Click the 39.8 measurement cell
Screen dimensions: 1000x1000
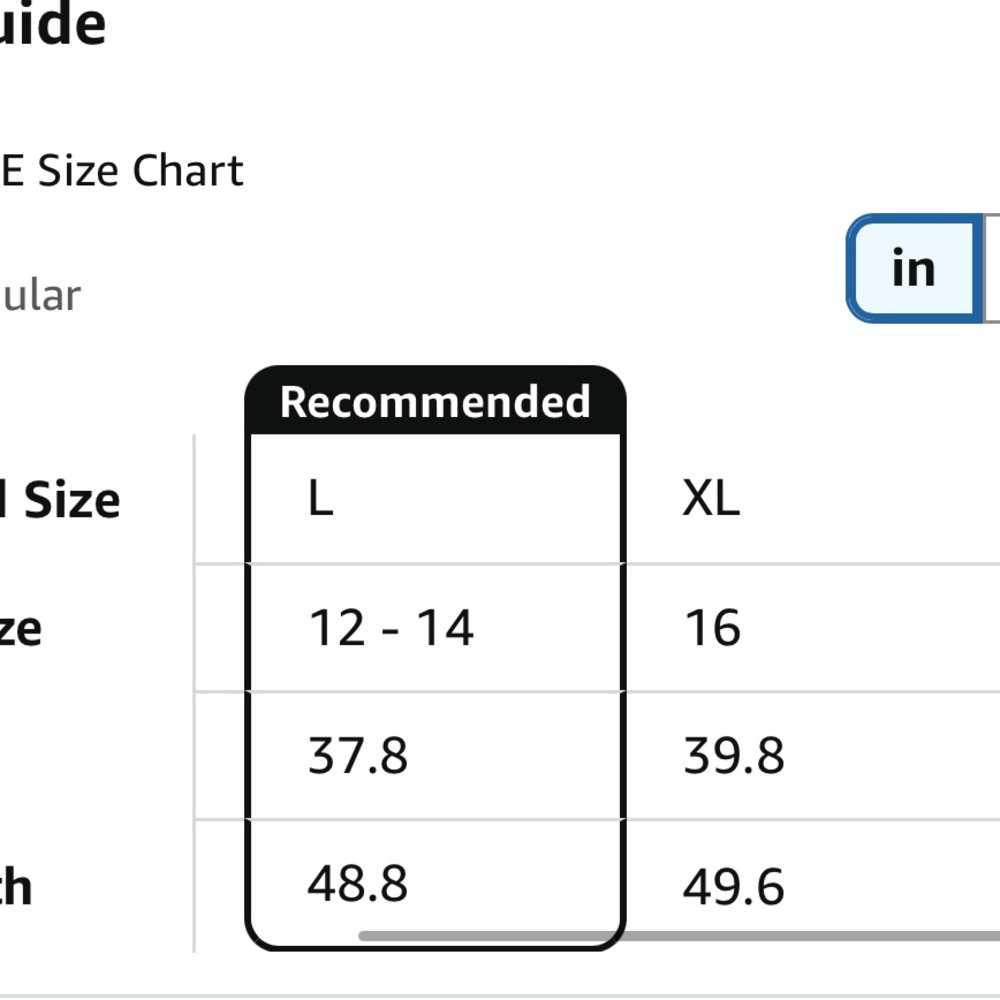(x=733, y=756)
